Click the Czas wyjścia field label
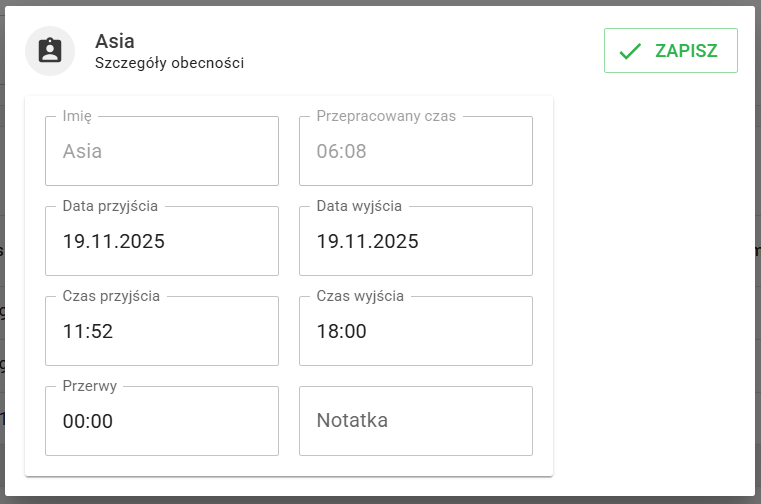The image size is (761, 504). pyautogui.click(x=360, y=296)
